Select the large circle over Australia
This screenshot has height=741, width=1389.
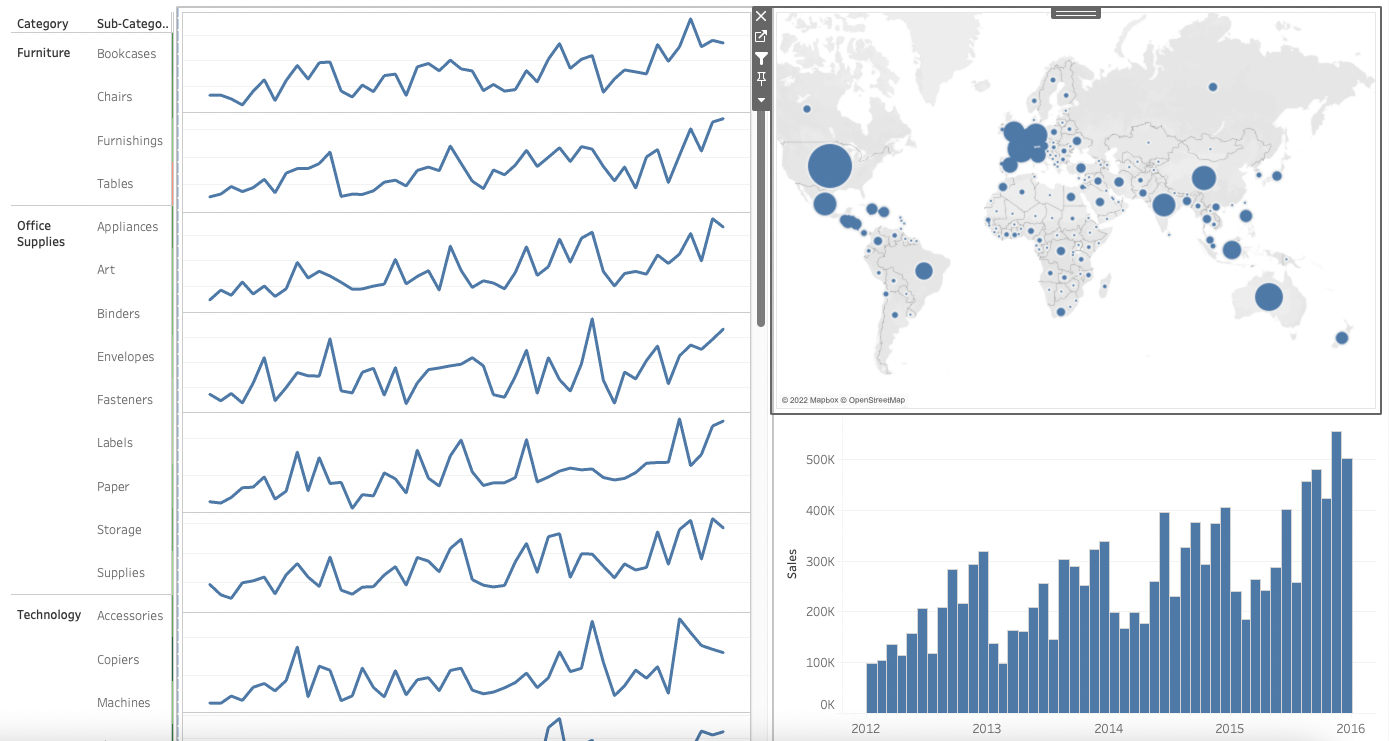pos(1268,297)
